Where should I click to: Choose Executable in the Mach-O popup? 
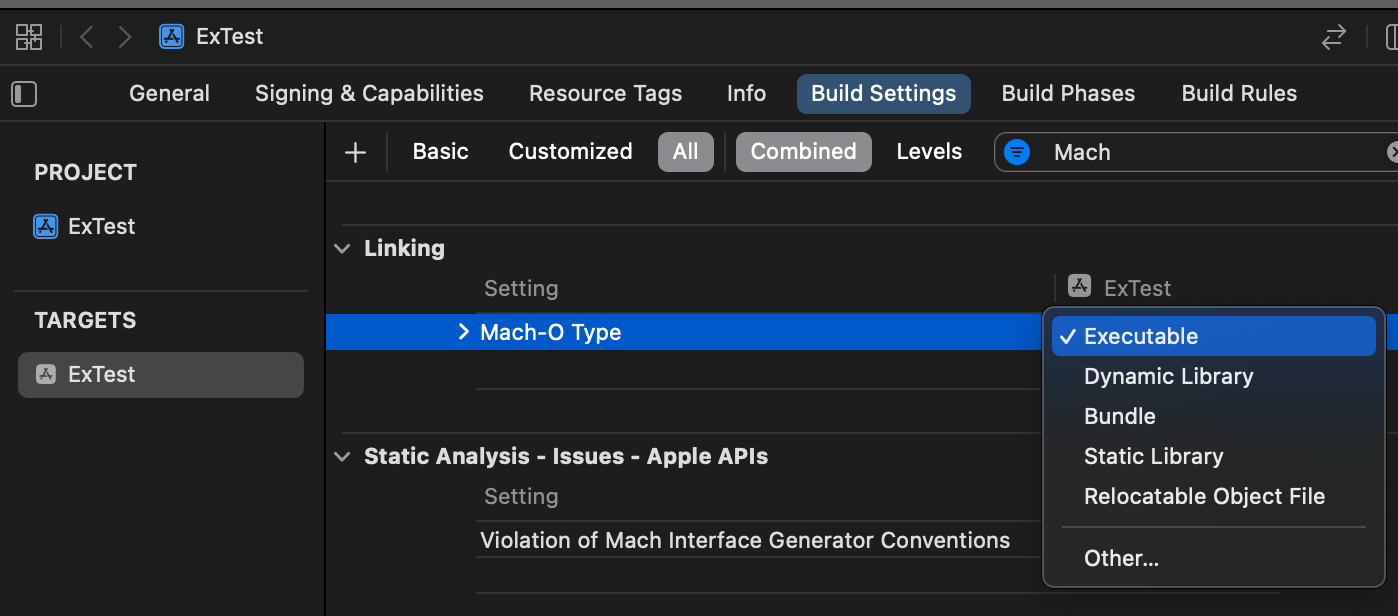1214,336
